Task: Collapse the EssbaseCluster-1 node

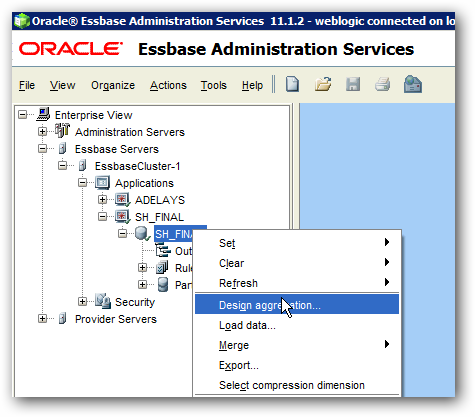Action: pos(62,165)
